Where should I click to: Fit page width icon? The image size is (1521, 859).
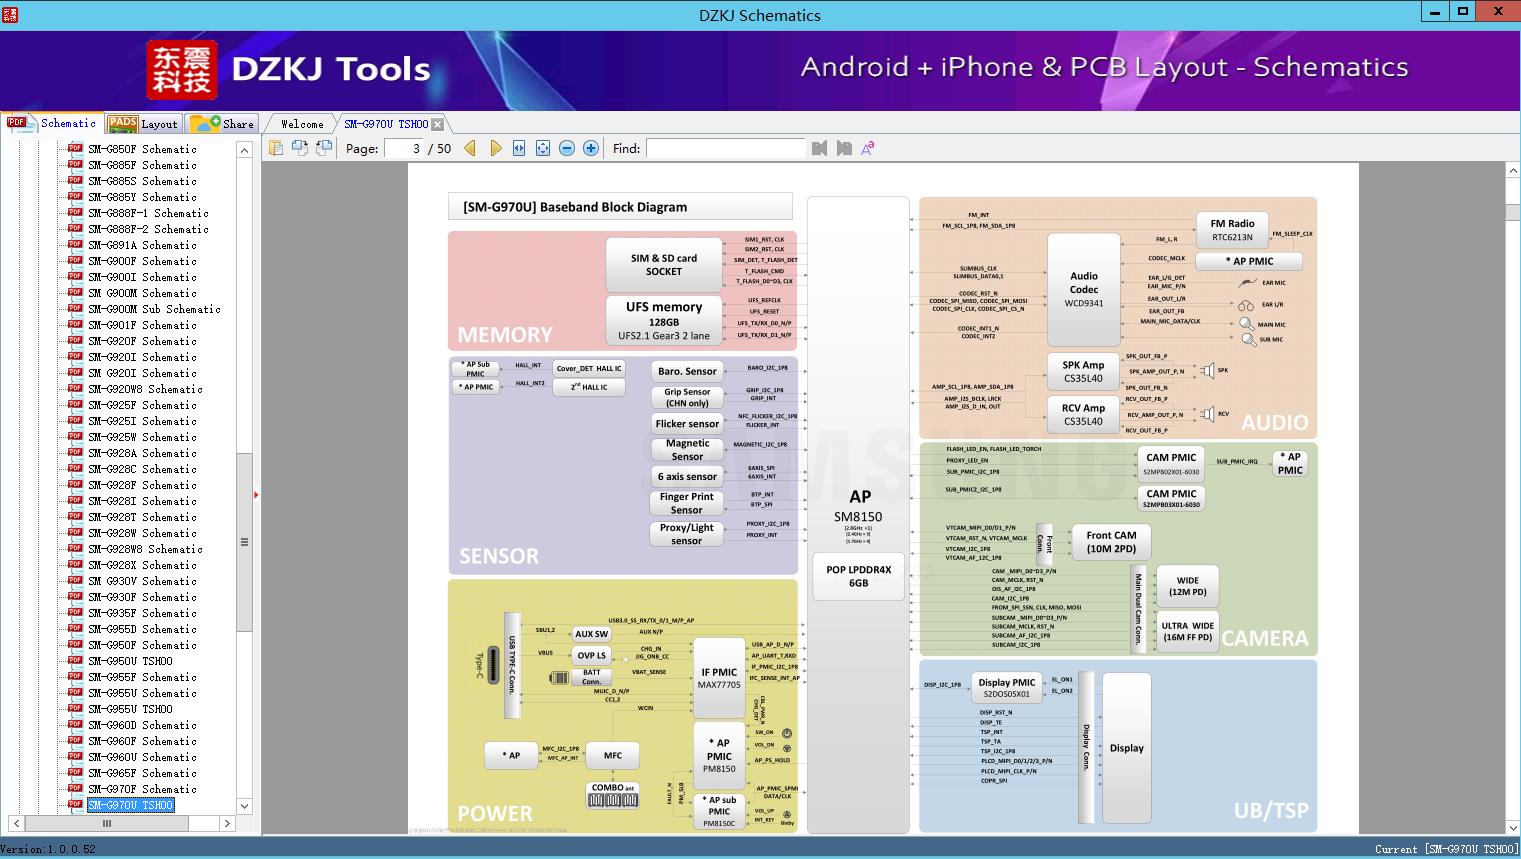pos(519,148)
